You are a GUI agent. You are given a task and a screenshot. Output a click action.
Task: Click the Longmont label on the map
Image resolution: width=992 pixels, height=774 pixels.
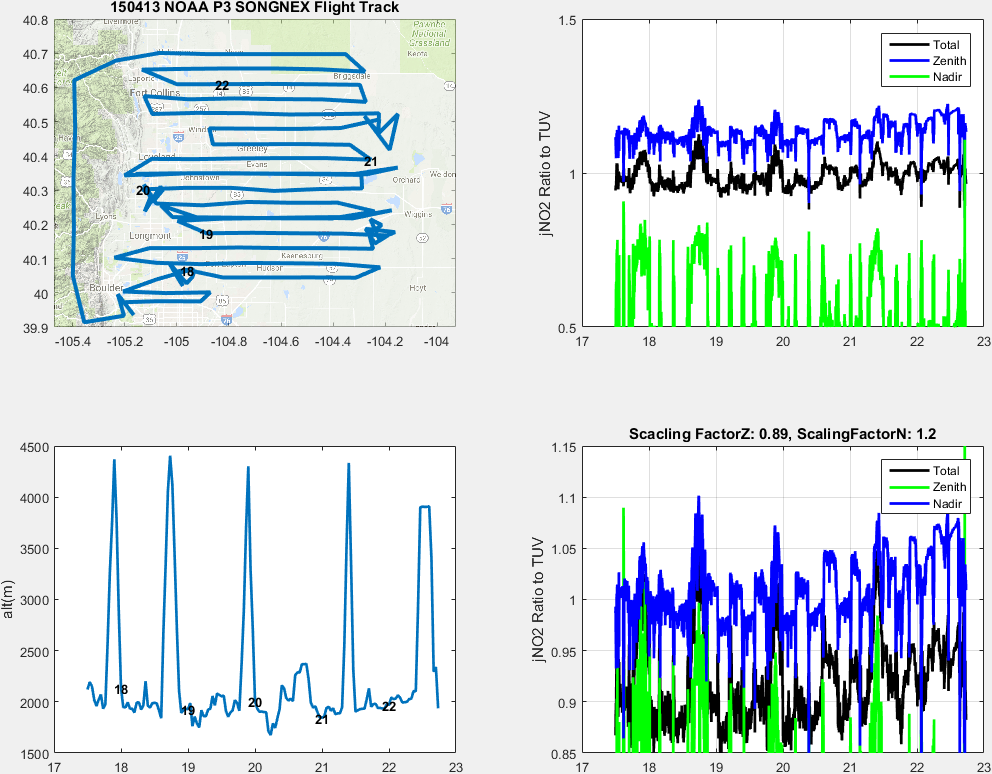pos(150,236)
